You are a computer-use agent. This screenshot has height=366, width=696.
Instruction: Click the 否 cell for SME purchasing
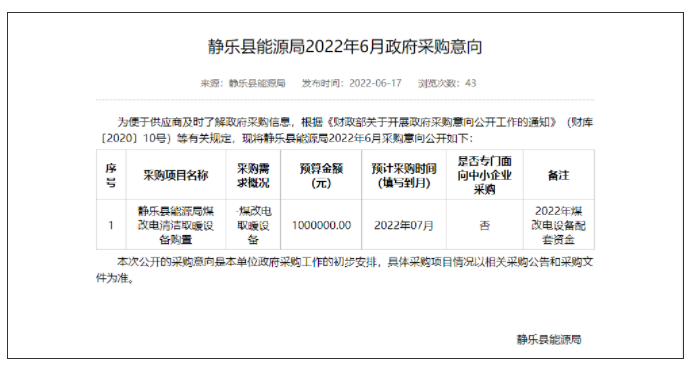pyautogui.click(x=485, y=225)
